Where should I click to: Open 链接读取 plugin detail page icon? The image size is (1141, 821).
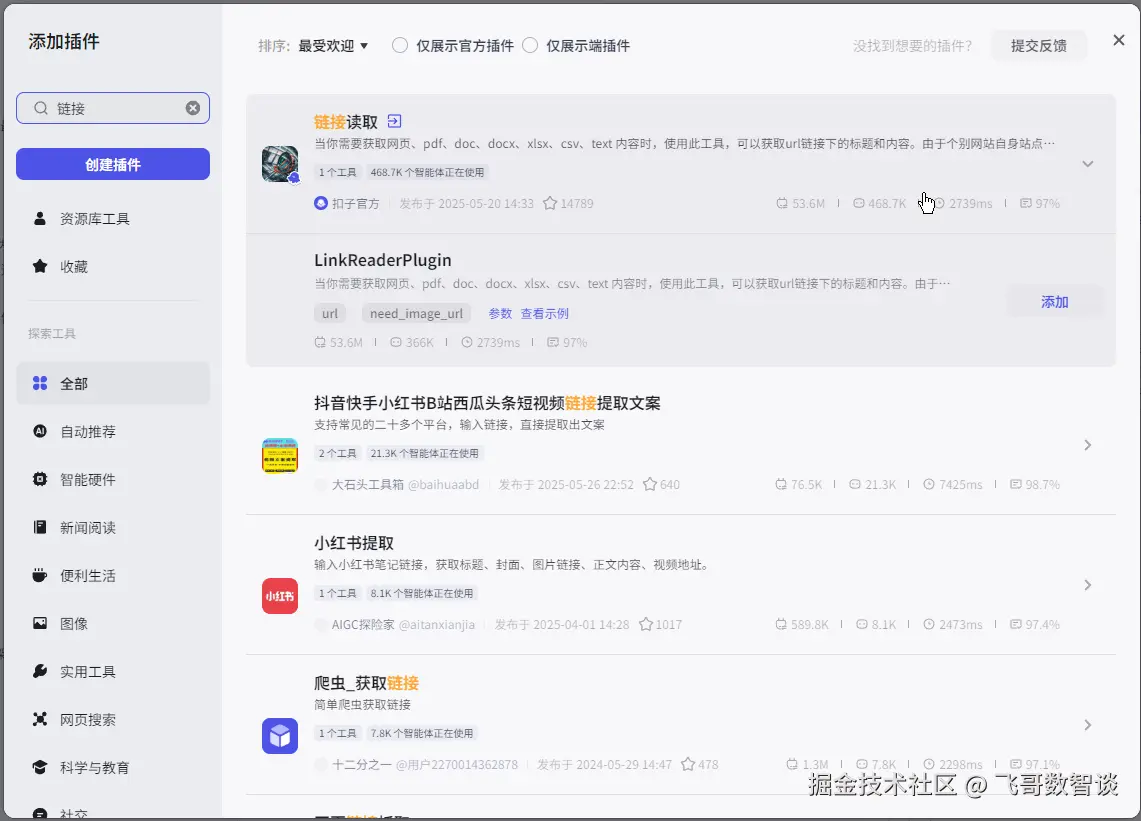tap(394, 122)
